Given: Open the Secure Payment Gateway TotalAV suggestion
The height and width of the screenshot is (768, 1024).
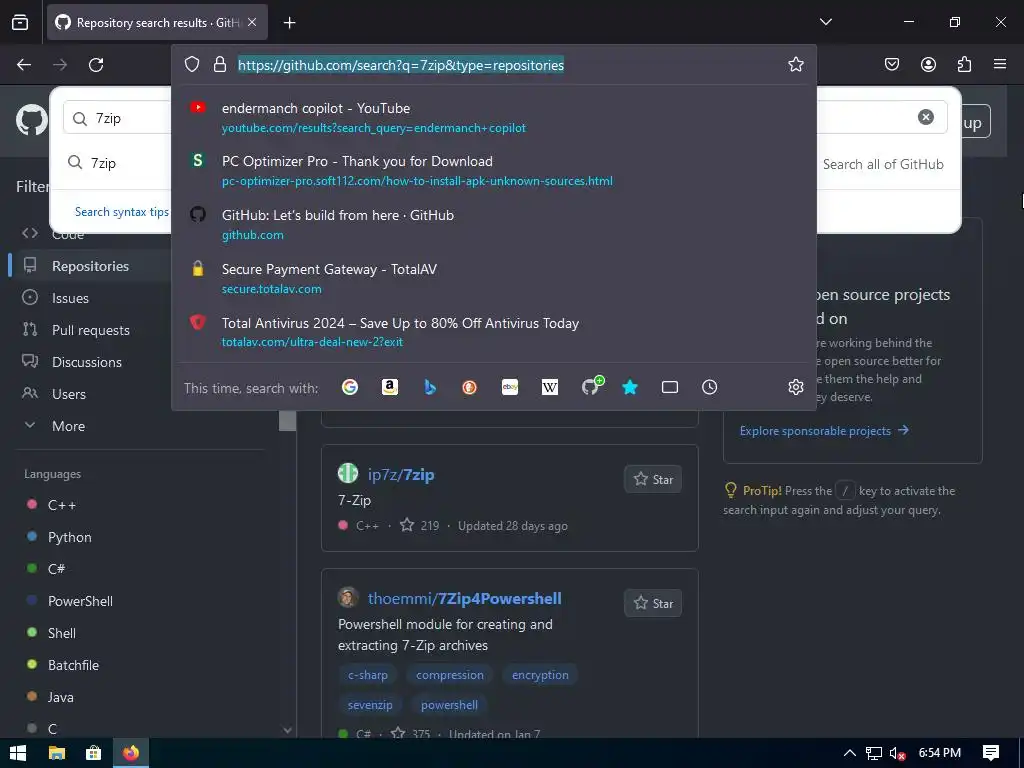Looking at the screenshot, I should pyautogui.click(x=494, y=278).
